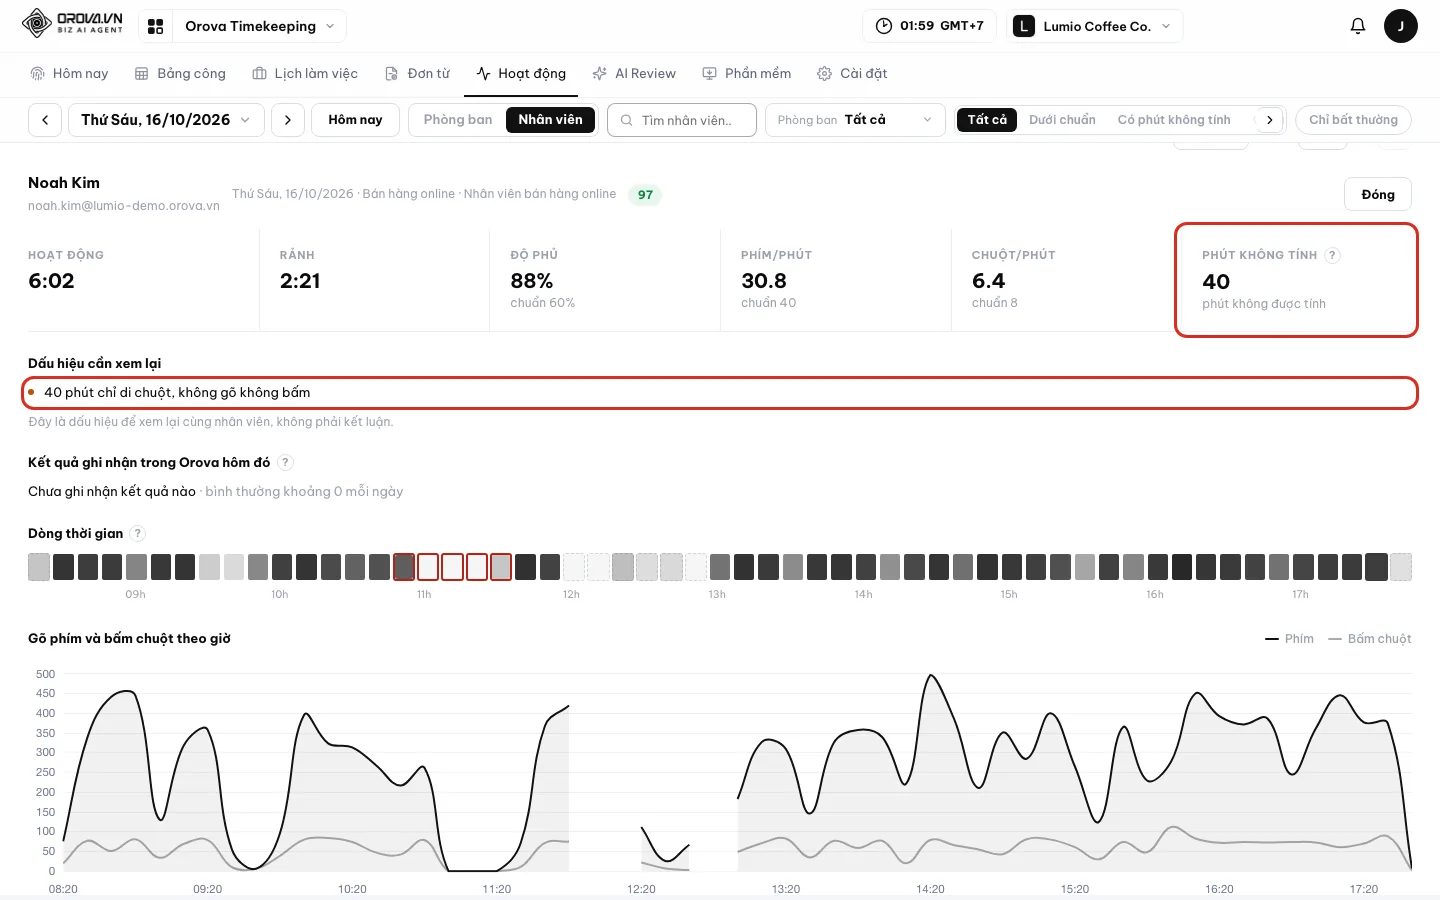
Task: Click the Đóng button
Action: coord(1378,195)
